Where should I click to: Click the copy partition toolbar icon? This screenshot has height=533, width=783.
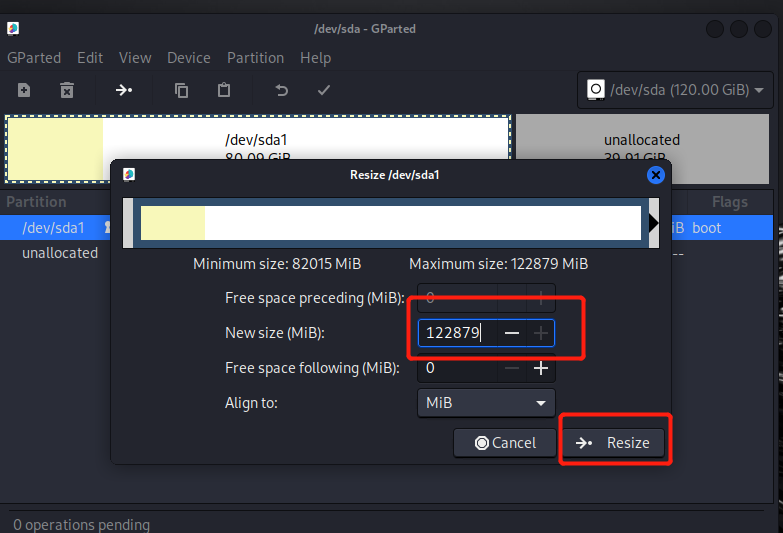tap(181, 90)
